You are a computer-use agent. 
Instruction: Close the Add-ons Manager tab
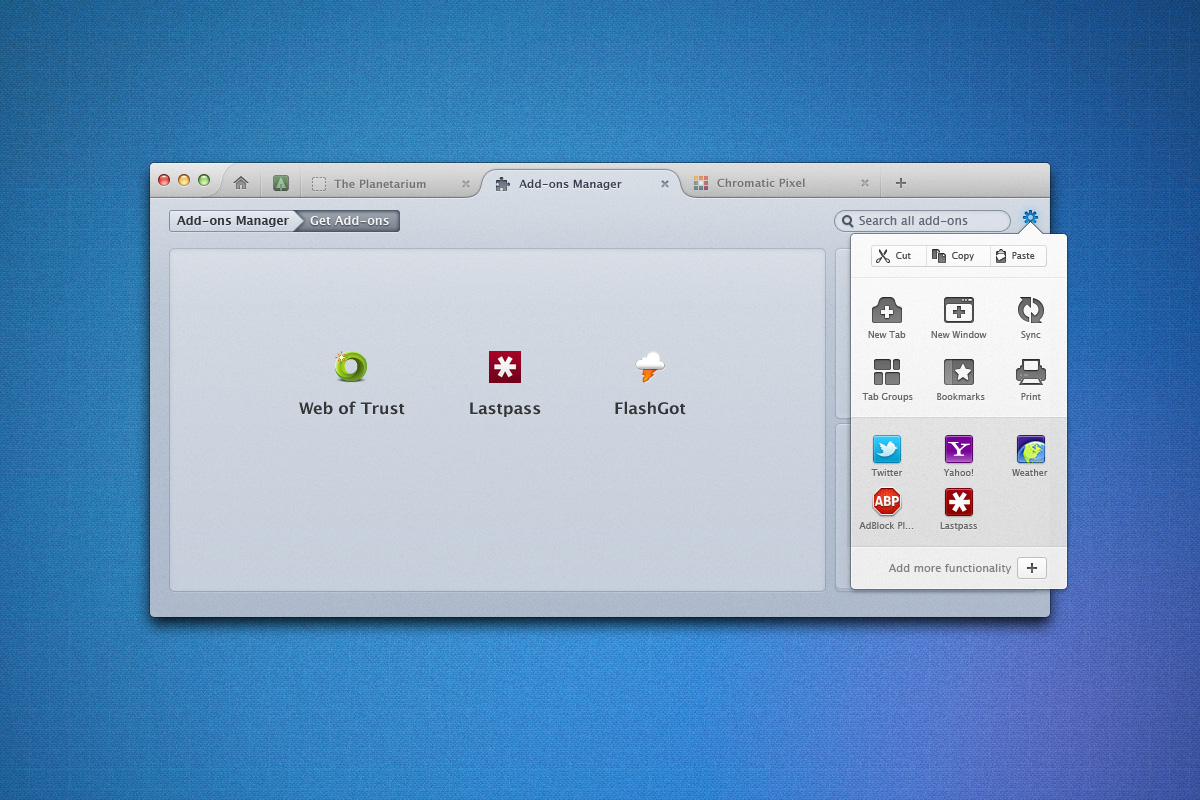tap(665, 184)
